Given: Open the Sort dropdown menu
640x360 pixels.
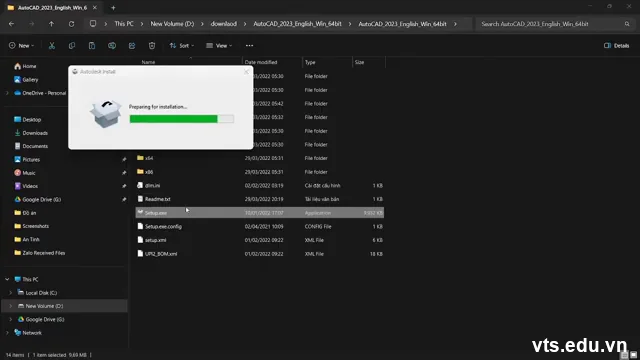Looking at the screenshot, I should (x=182, y=46).
